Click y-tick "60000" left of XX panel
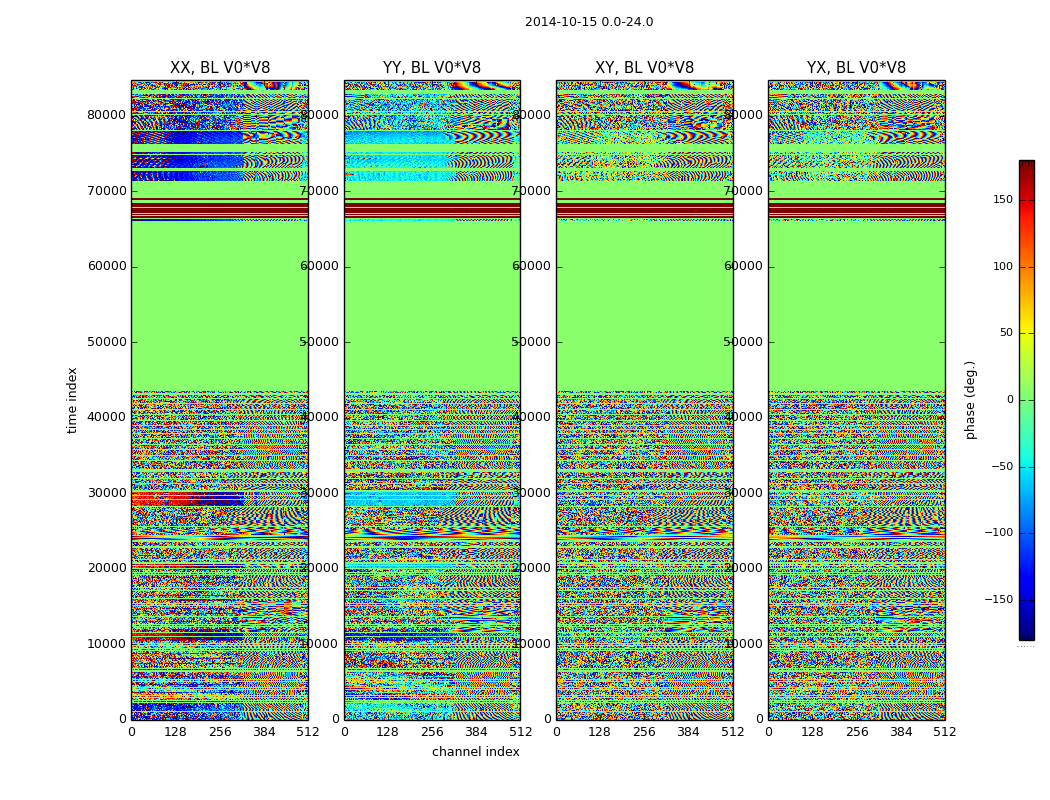1050x800 pixels. pos(106,266)
